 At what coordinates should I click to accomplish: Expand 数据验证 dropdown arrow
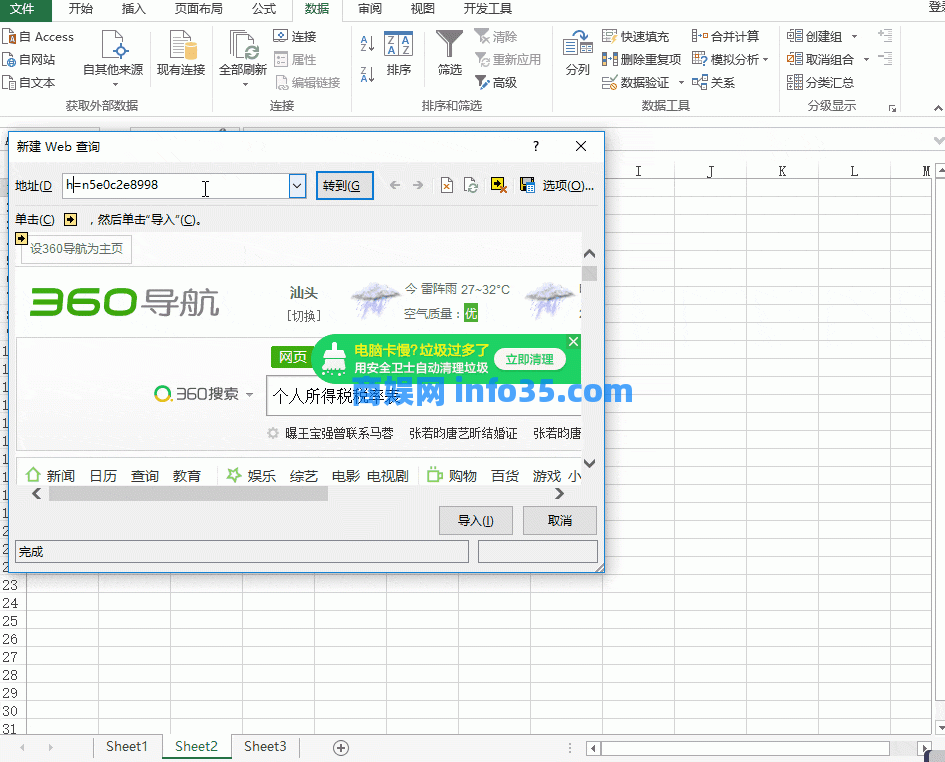pos(681,83)
